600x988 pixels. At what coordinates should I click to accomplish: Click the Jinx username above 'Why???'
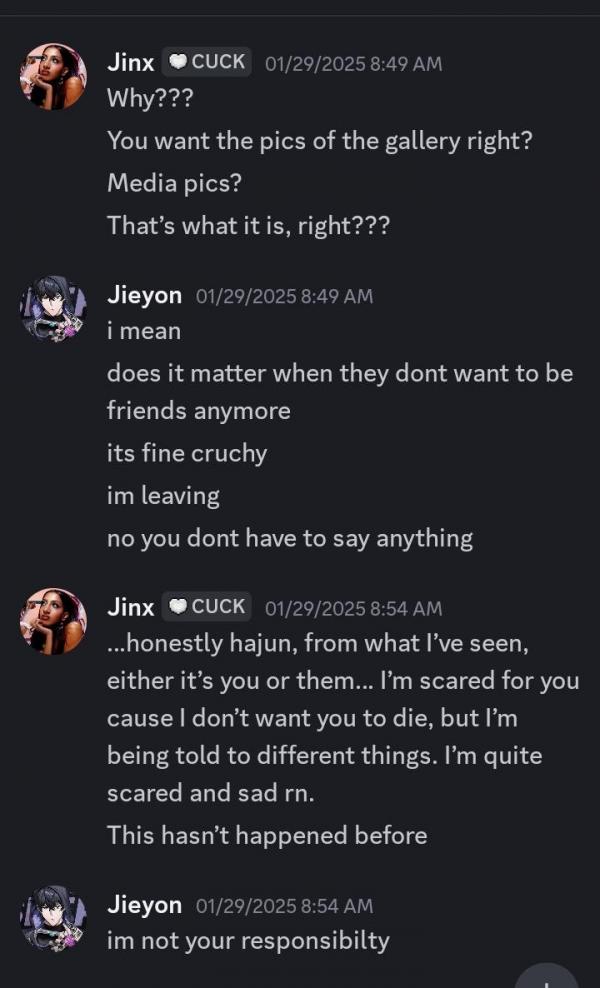tap(131, 62)
